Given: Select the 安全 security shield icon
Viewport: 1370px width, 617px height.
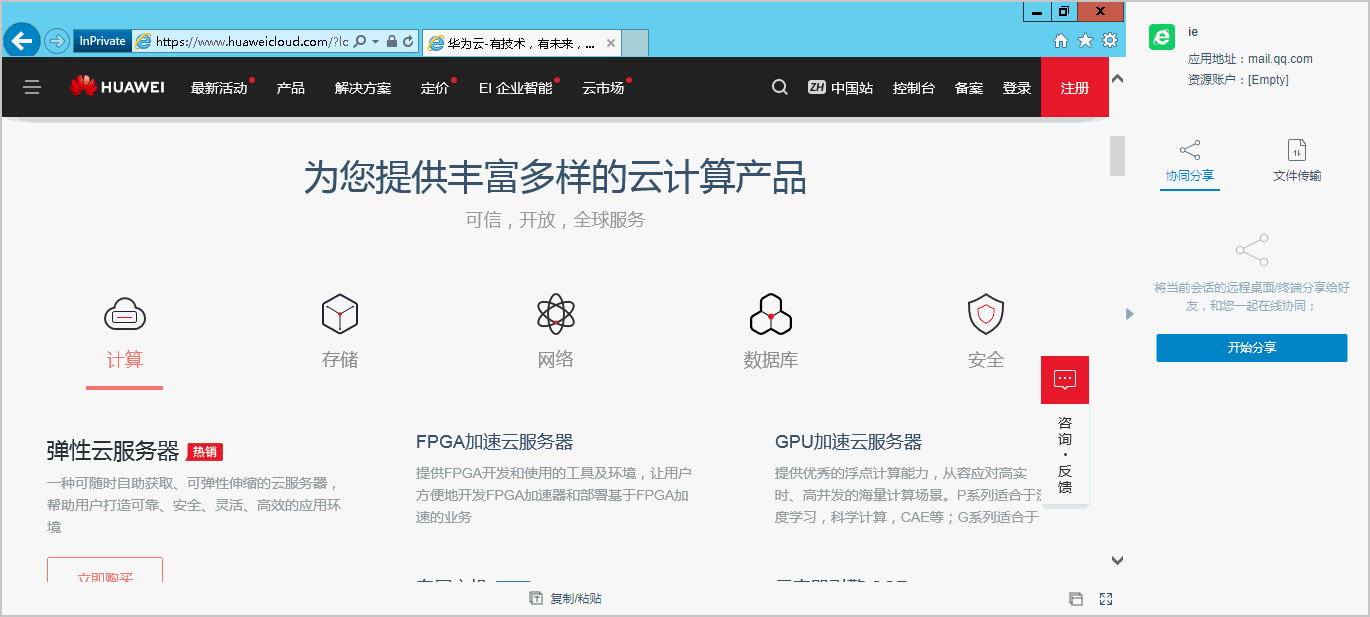Looking at the screenshot, I should click(986, 315).
